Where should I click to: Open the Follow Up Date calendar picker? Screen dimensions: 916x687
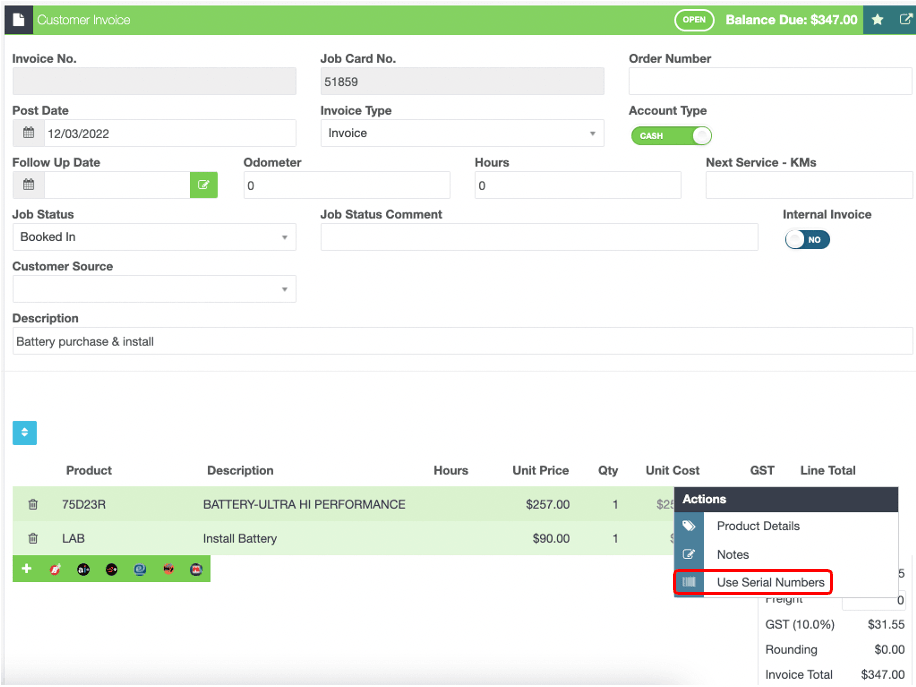(x=28, y=185)
